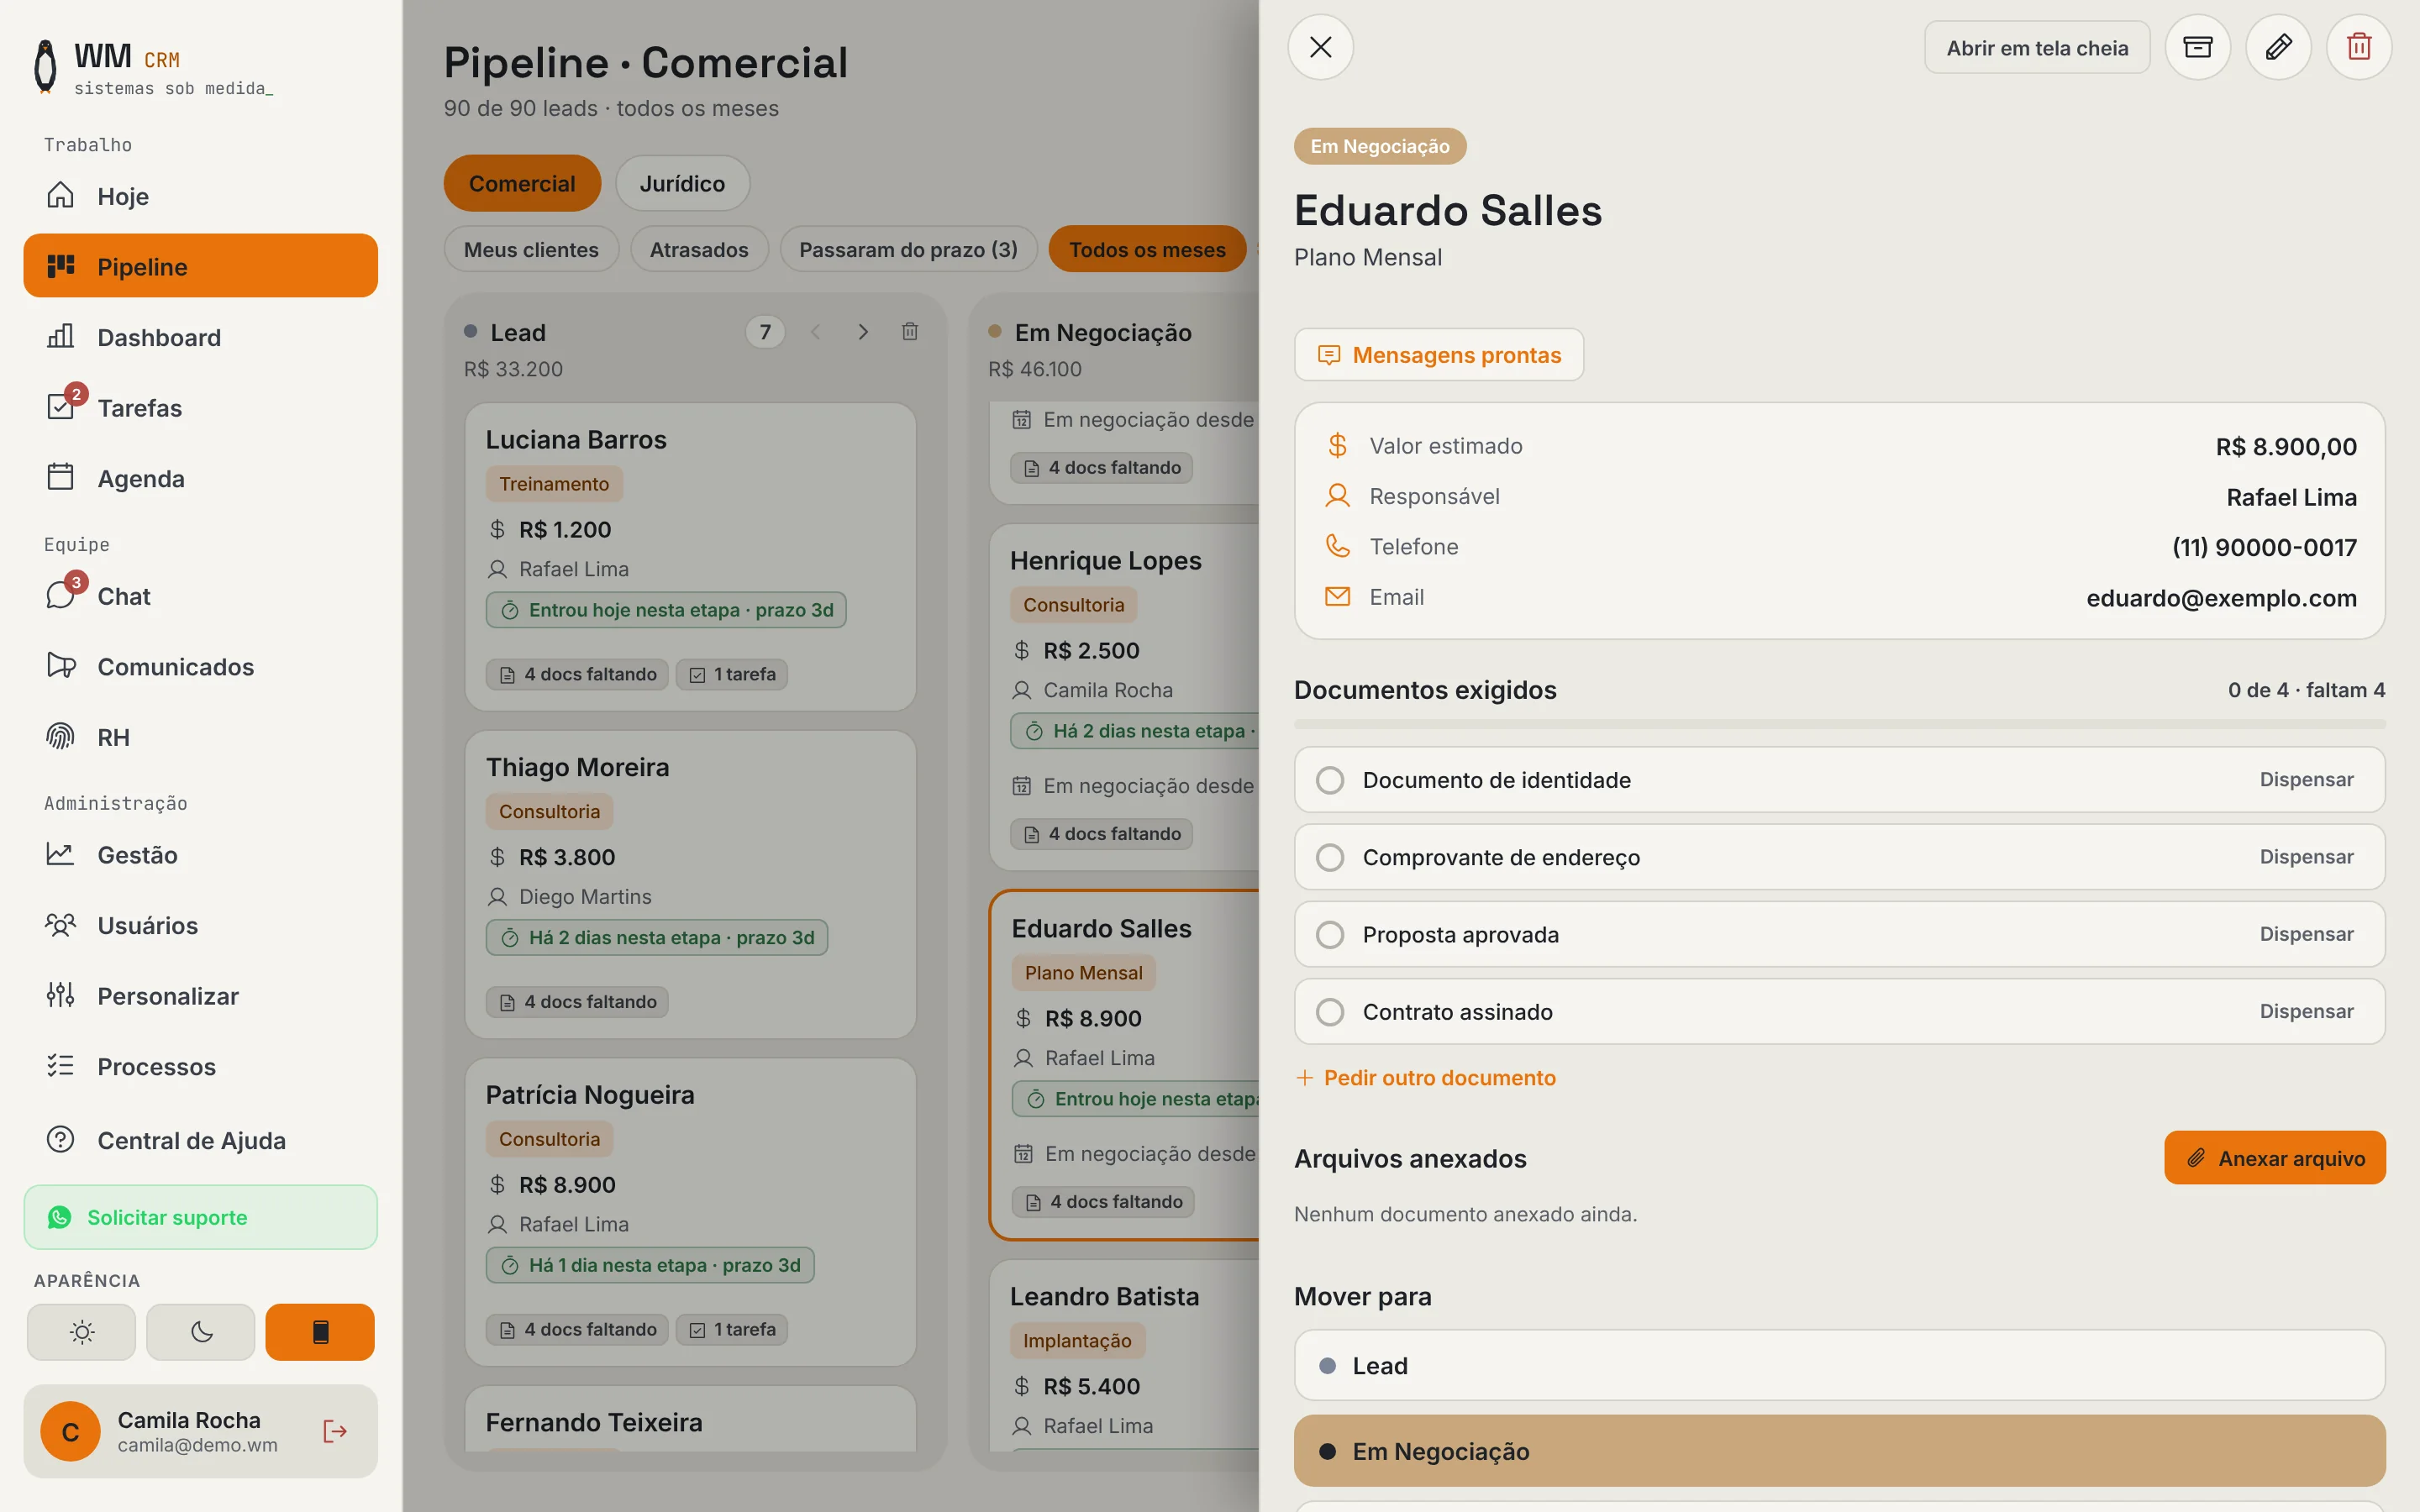Open RH fingerprint icon
2420x1512 pixels.
[61, 737]
